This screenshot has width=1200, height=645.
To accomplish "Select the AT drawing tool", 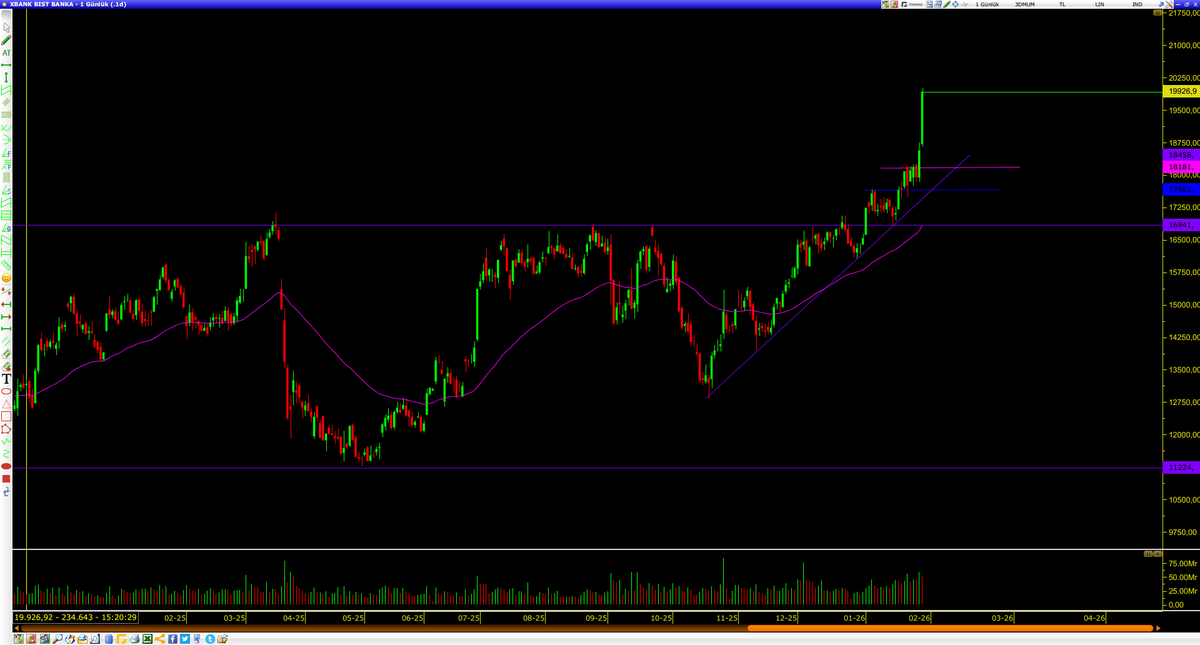I will [6, 53].
